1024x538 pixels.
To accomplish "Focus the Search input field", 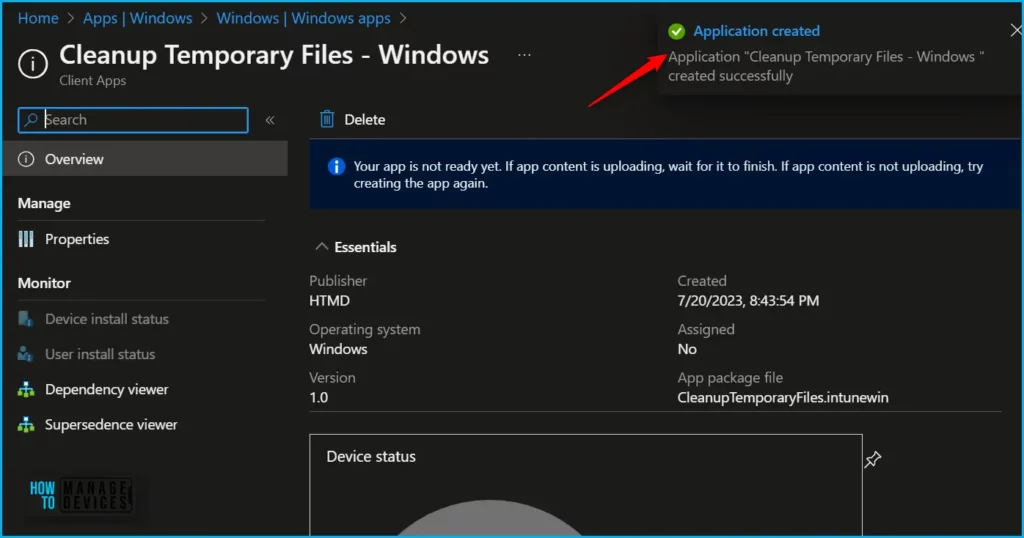I will click(133, 120).
